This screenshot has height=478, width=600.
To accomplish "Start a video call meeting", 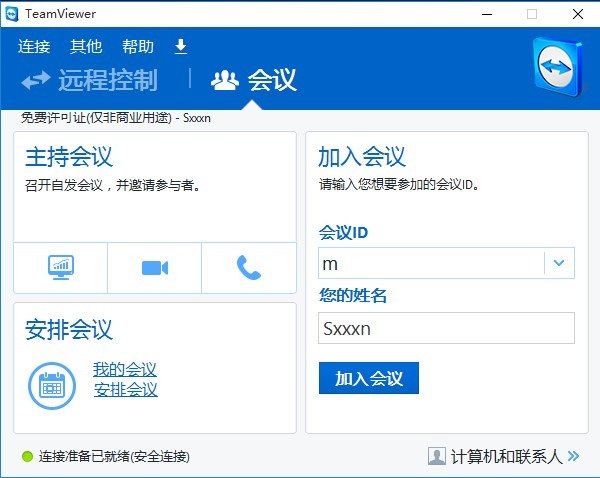I will (x=155, y=268).
